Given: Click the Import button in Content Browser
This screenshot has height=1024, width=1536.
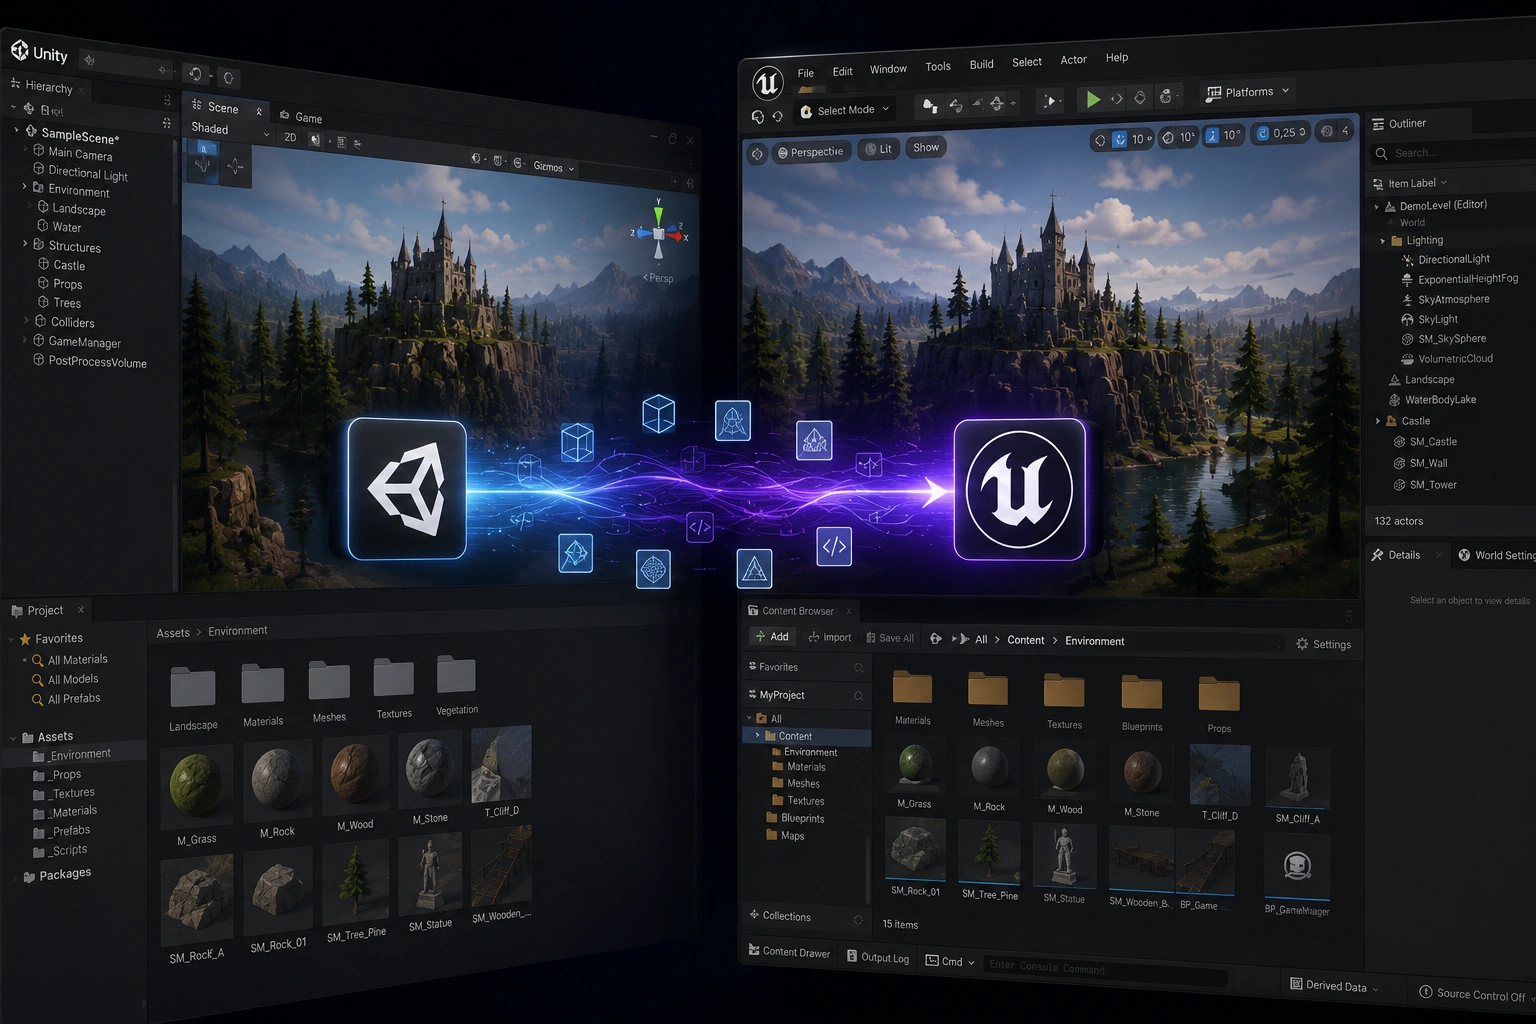Looking at the screenshot, I should [830, 637].
